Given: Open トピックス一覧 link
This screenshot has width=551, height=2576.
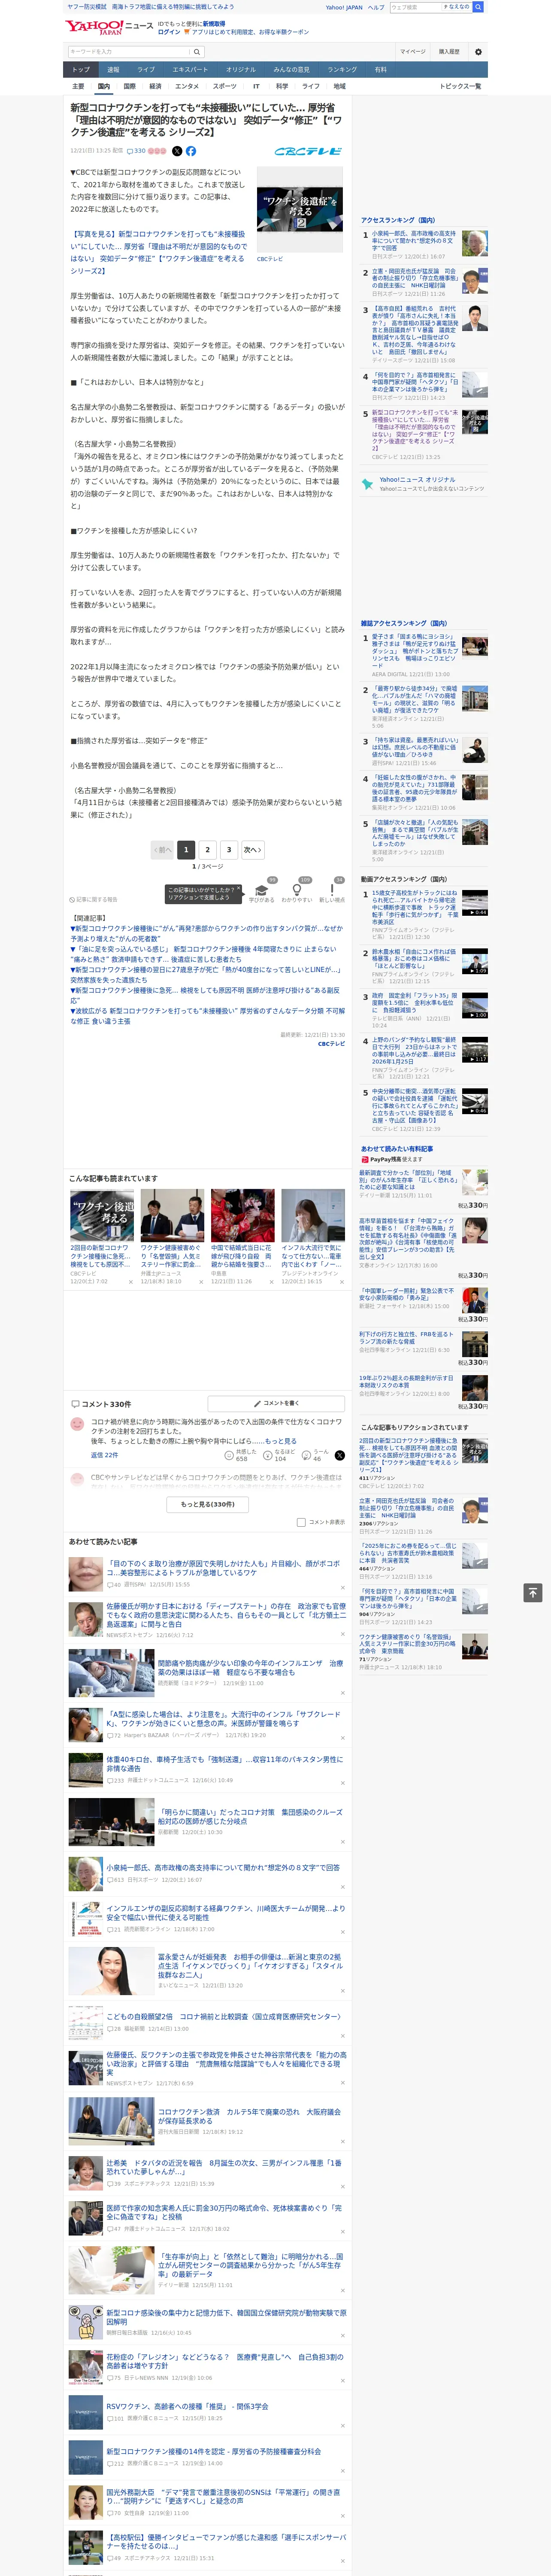Looking at the screenshot, I should (x=460, y=86).
